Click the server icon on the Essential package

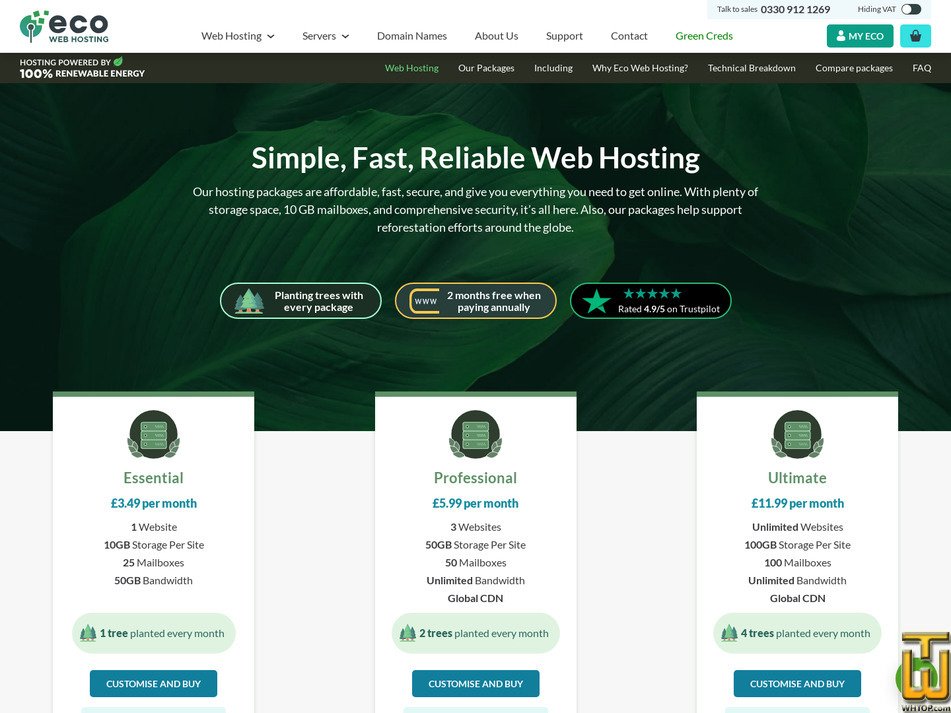(x=153, y=435)
